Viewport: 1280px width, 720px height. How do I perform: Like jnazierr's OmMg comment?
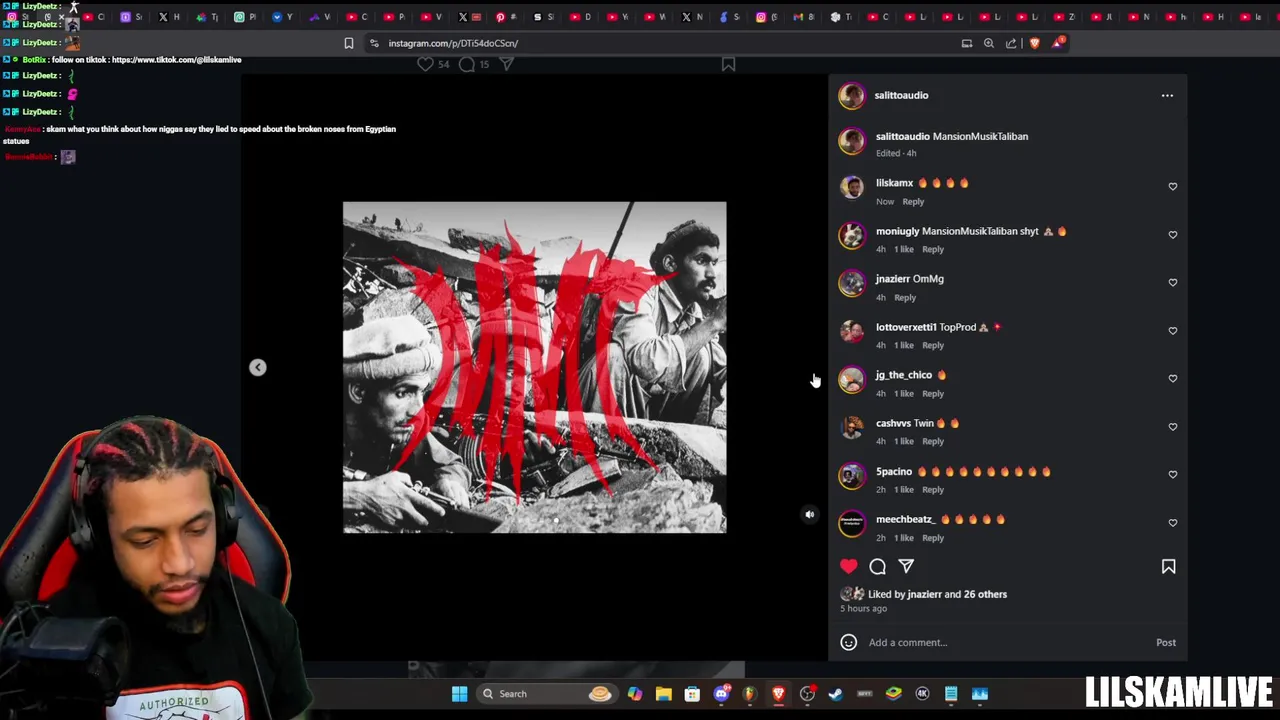pyautogui.click(x=1173, y=282)
